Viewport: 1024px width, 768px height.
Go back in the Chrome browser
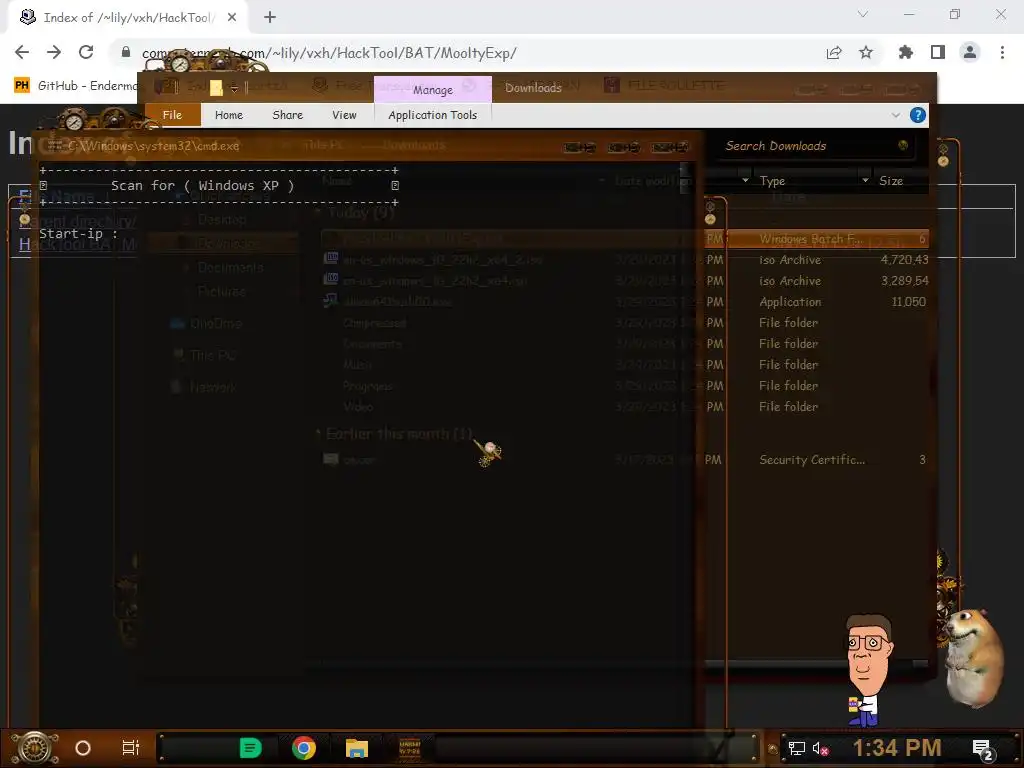(22, 52)
